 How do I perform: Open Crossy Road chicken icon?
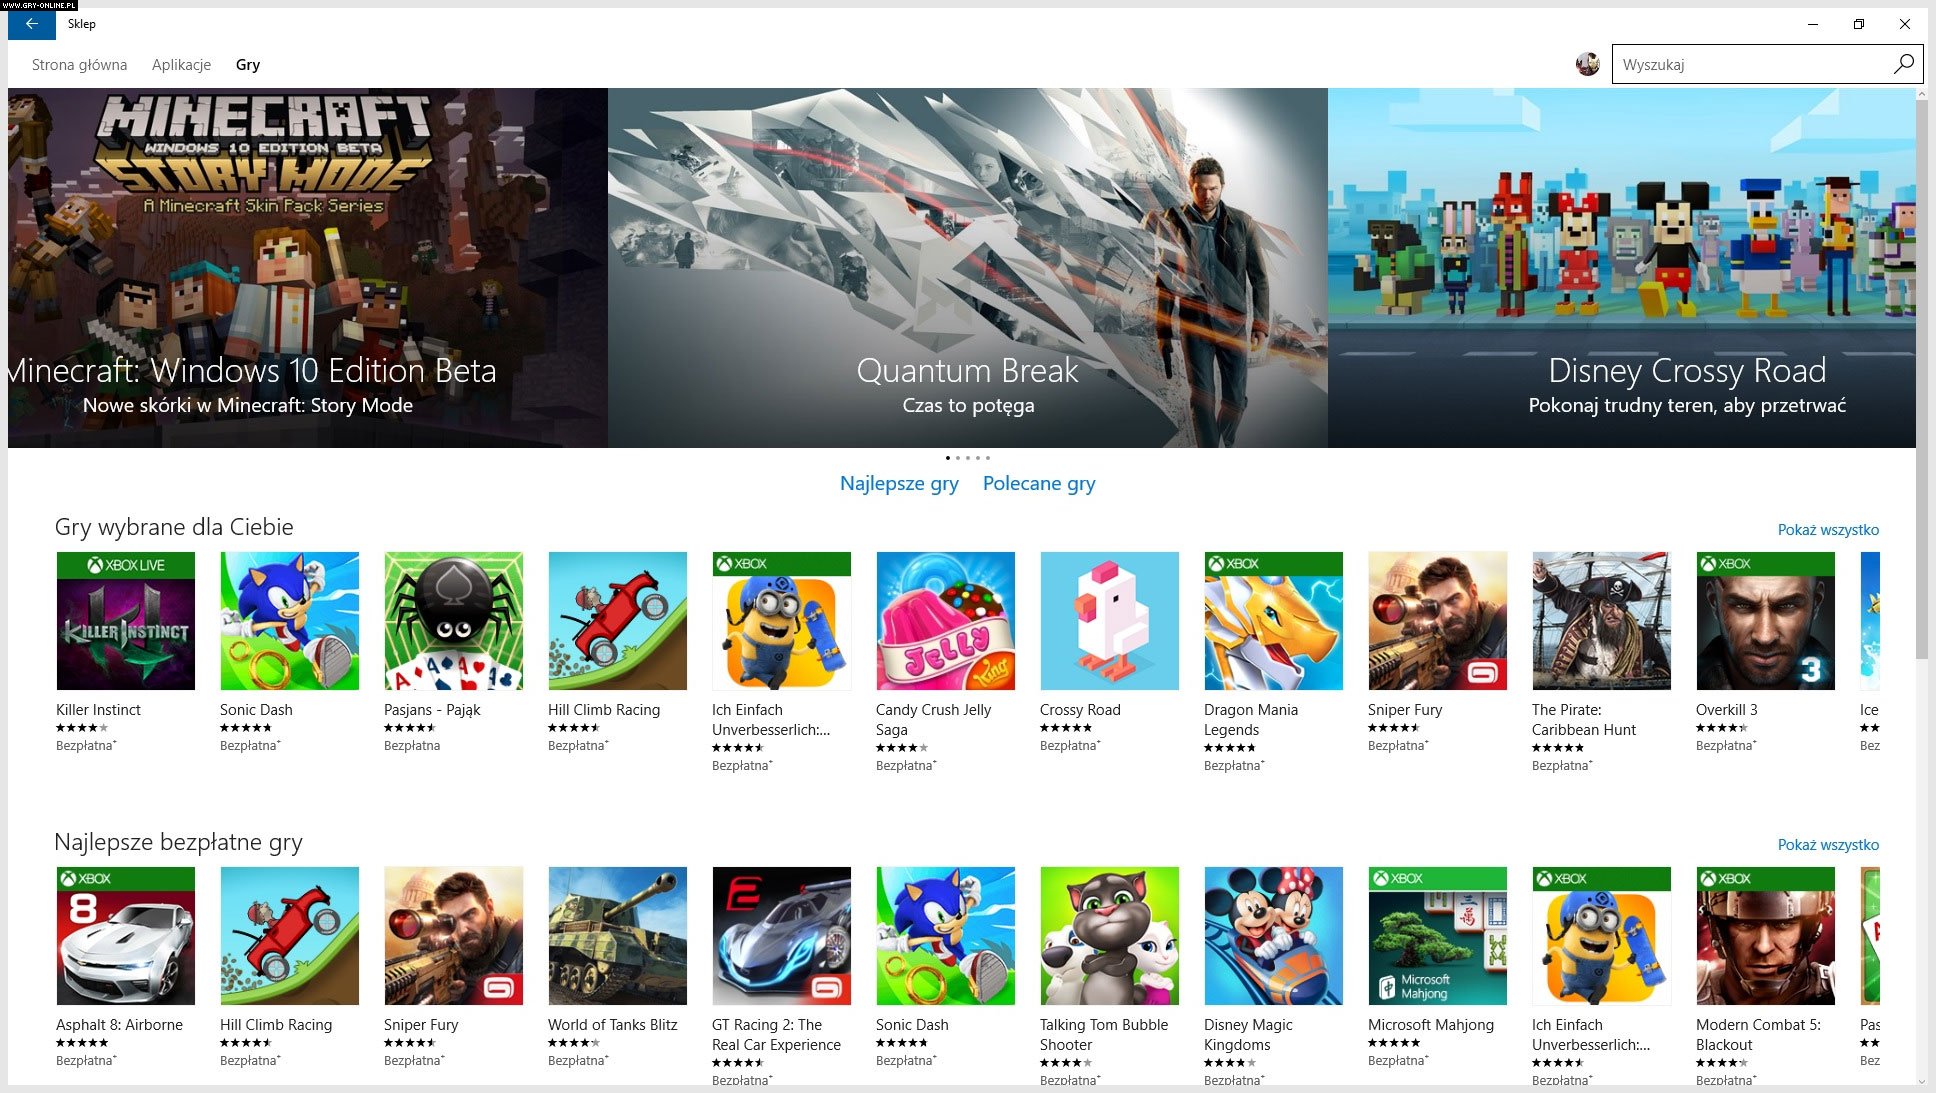(x=1109, y=621)
